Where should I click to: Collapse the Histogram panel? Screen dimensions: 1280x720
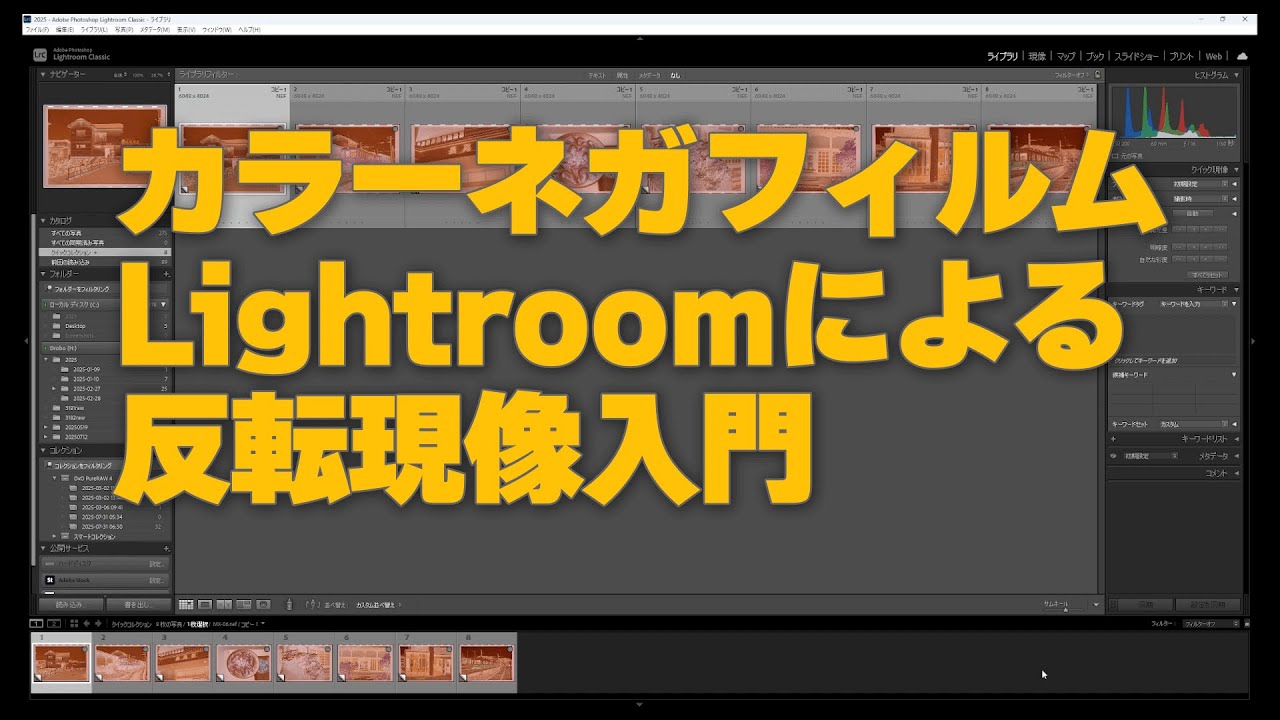(1236, 75)
